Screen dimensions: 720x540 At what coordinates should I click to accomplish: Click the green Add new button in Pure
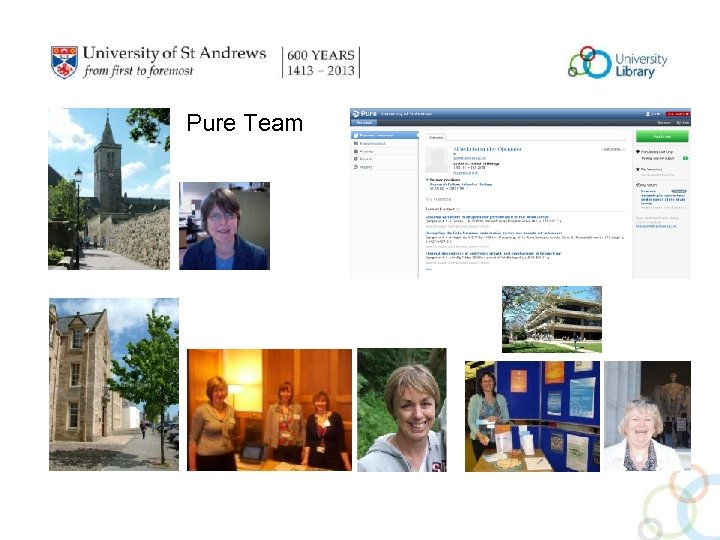(662, 136)
